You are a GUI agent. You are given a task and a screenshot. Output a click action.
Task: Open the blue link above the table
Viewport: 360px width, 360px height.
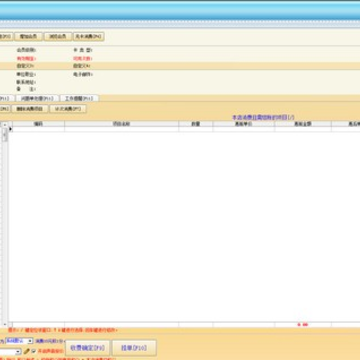click(x=263, y=117)
